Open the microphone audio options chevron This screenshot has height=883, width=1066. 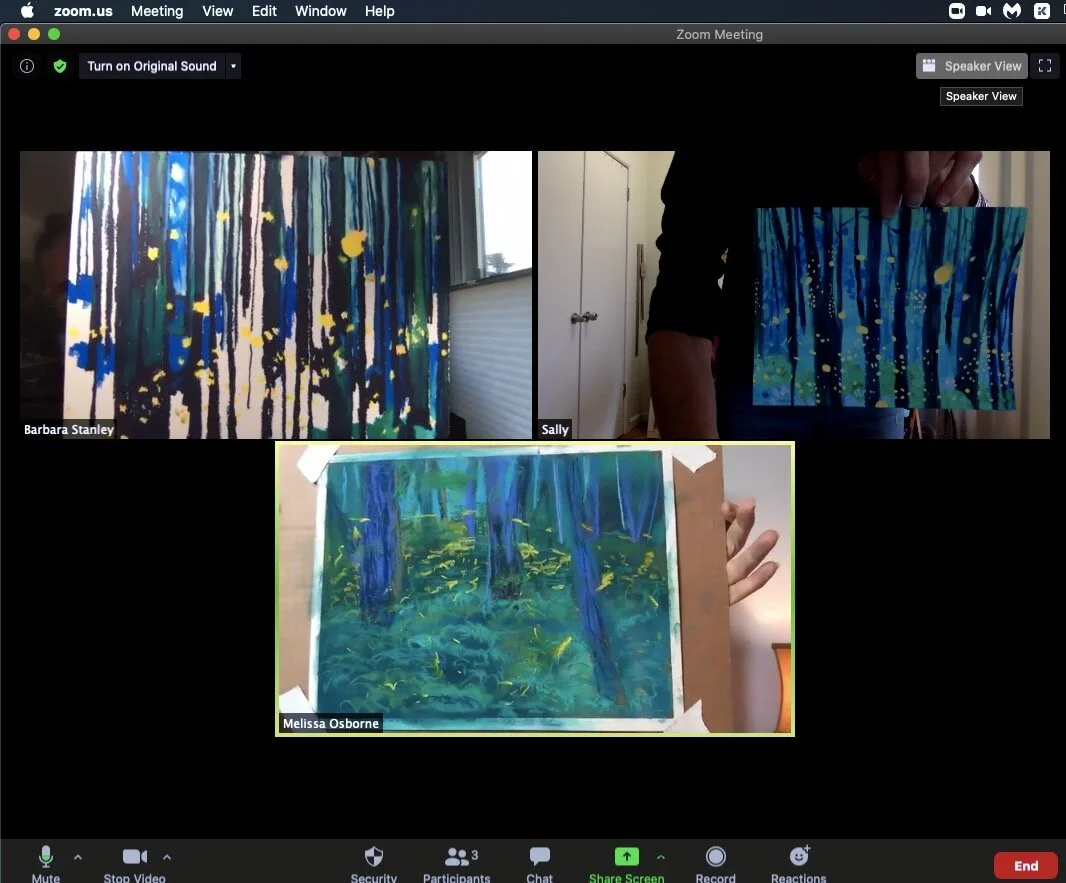[x=77, y=858]
